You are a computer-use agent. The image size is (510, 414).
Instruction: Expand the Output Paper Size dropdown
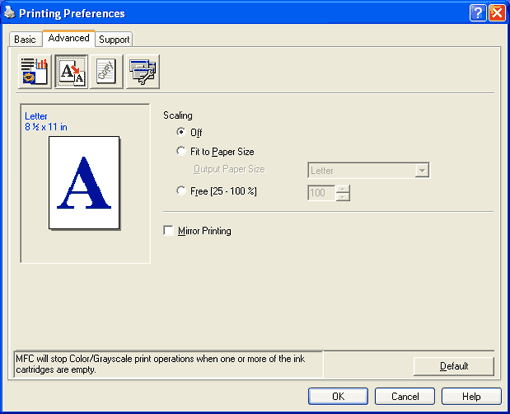(x=422, y=170)
